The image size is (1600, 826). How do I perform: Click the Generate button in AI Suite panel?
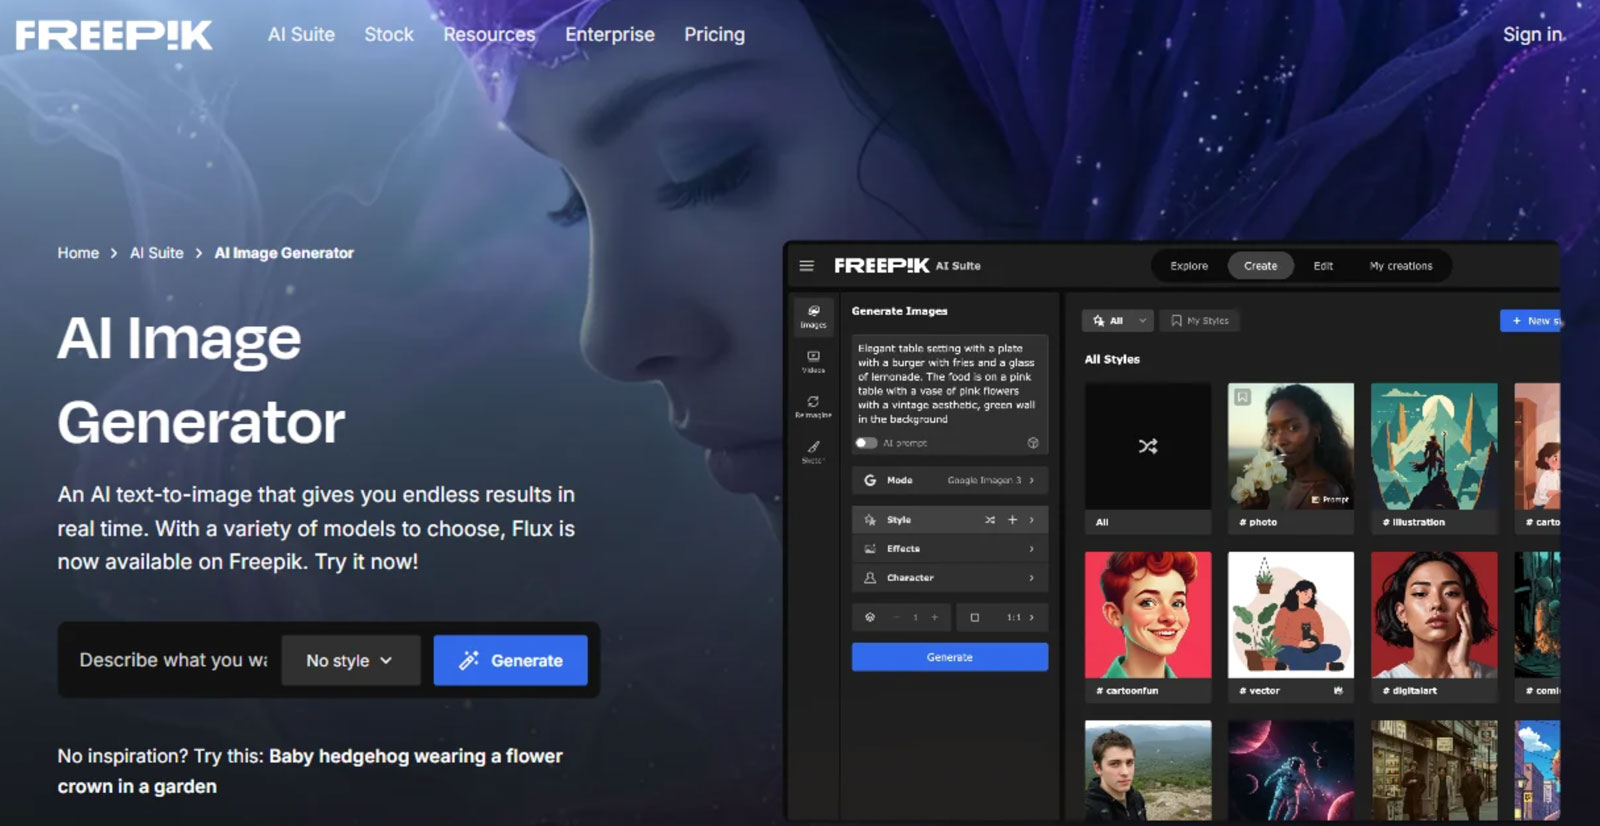(950, 657)
